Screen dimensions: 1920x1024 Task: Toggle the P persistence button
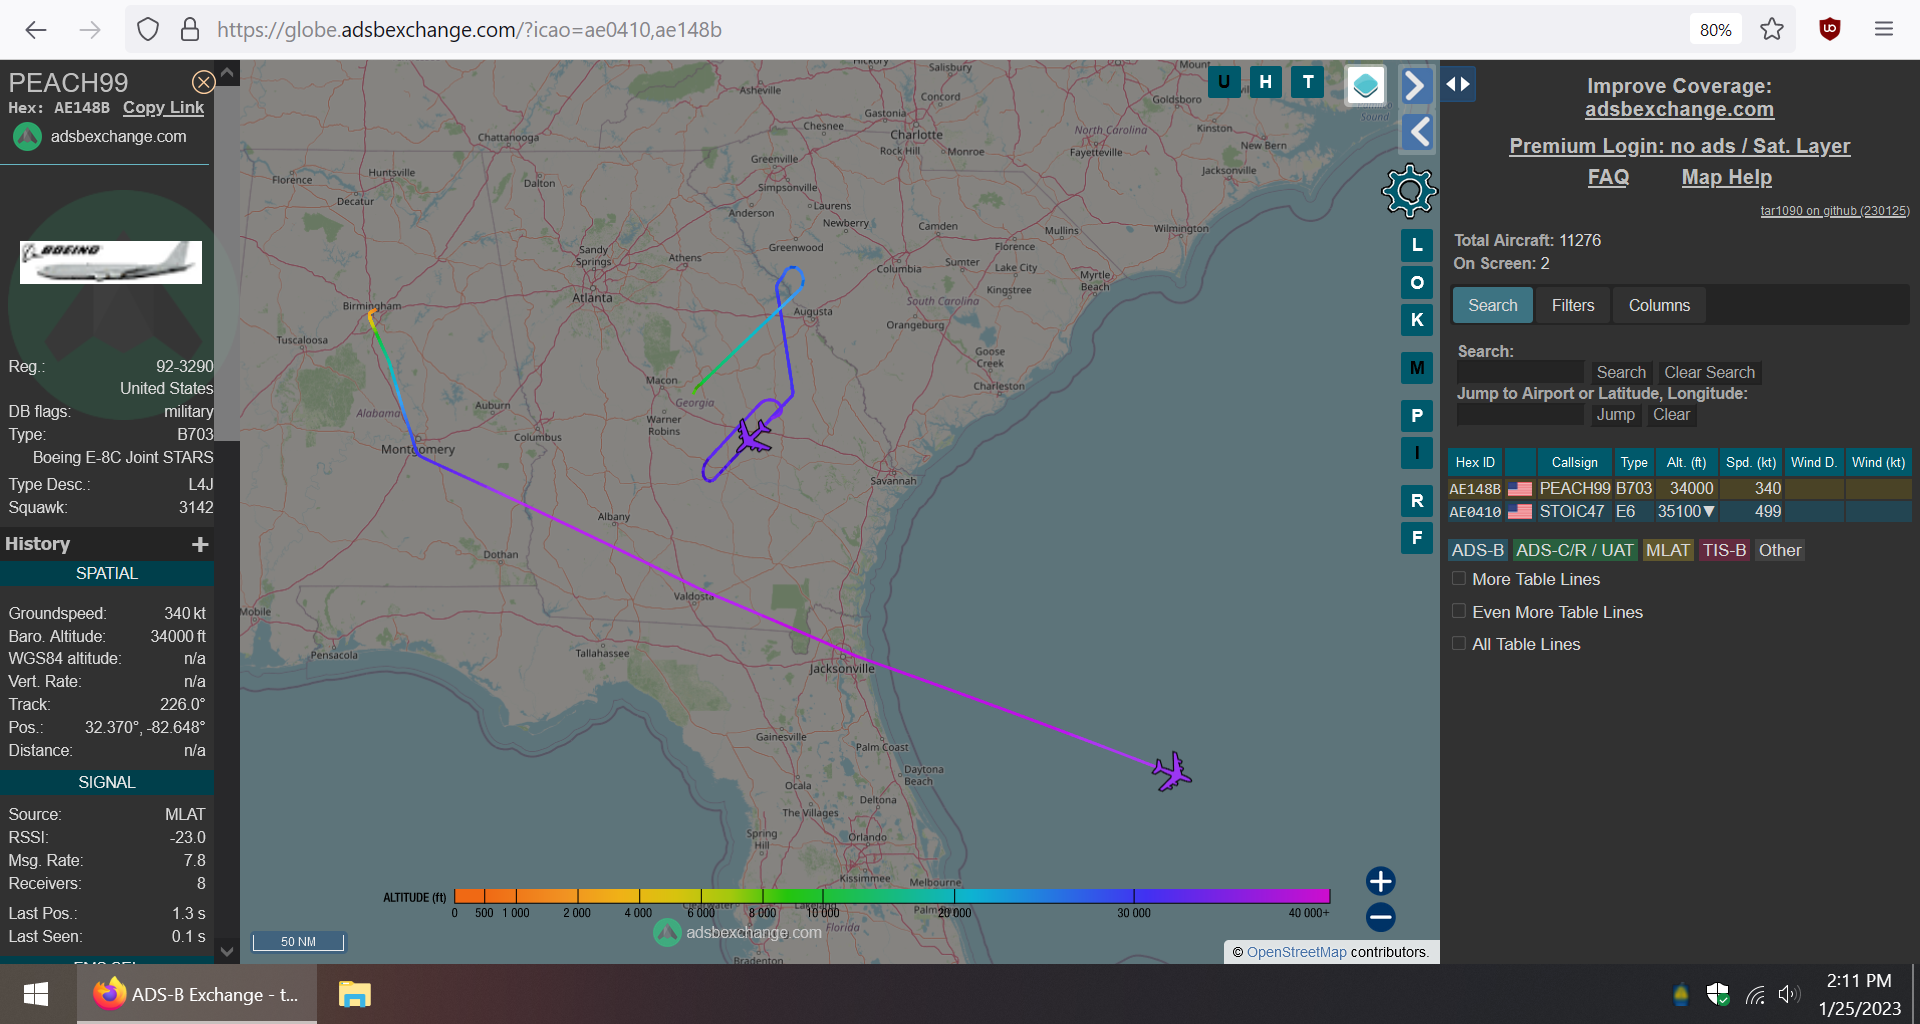coord(1417,416)
